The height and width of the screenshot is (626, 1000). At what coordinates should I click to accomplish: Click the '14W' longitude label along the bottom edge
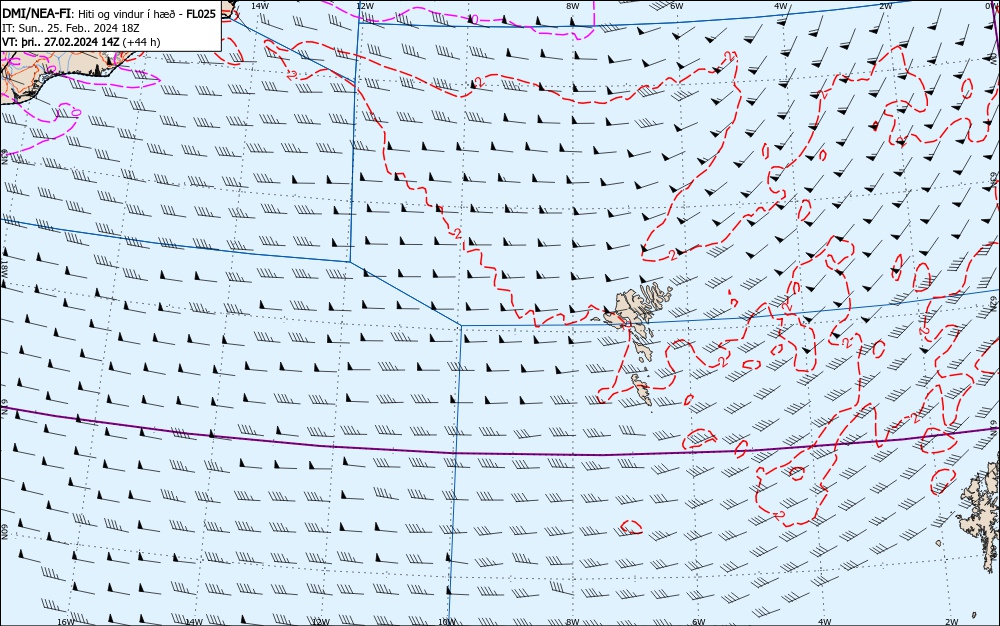tap(194, 622)
